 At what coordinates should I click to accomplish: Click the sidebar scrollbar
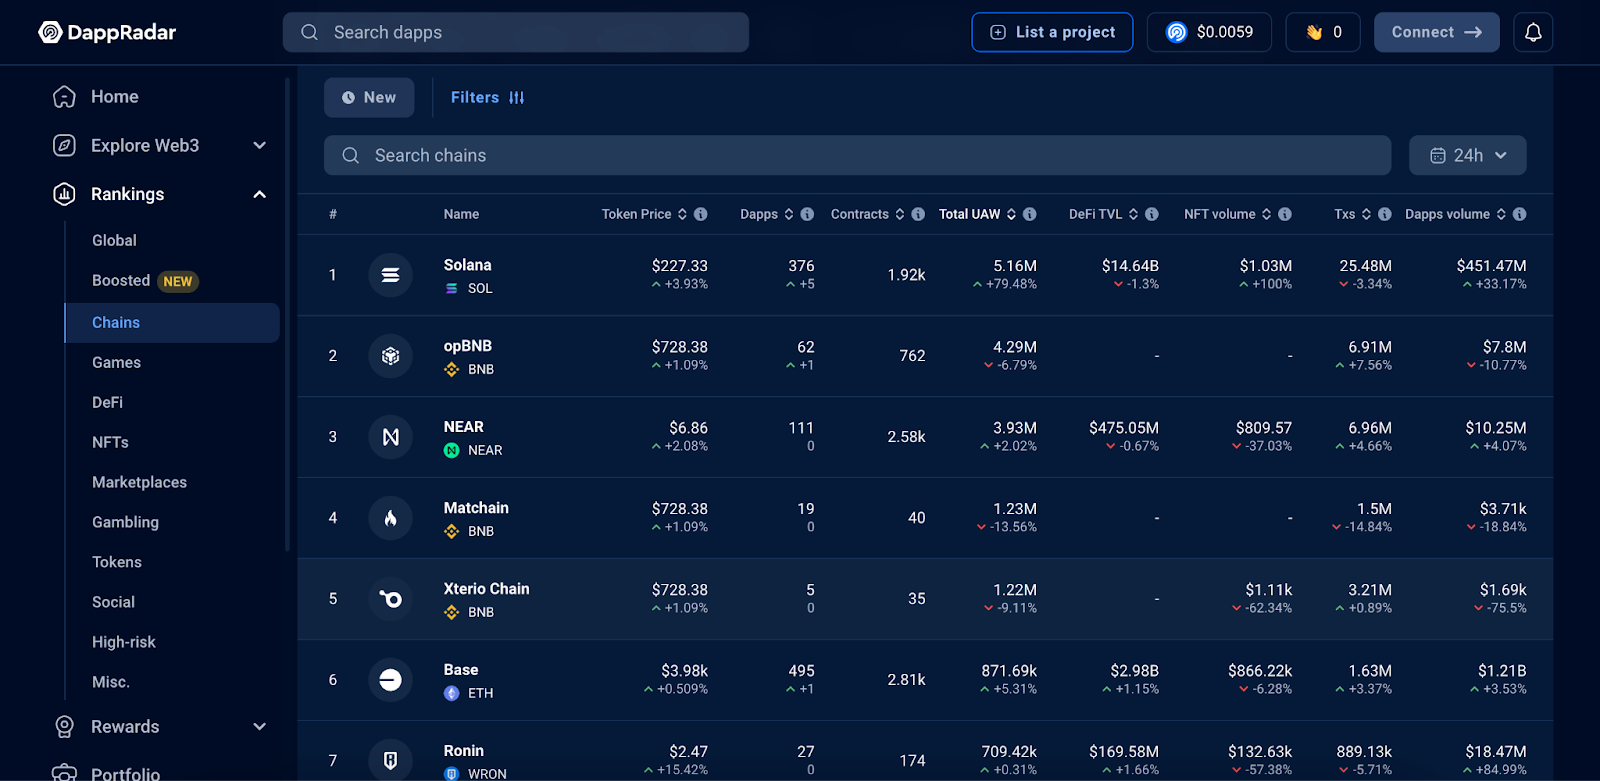(x=288, y=315)
